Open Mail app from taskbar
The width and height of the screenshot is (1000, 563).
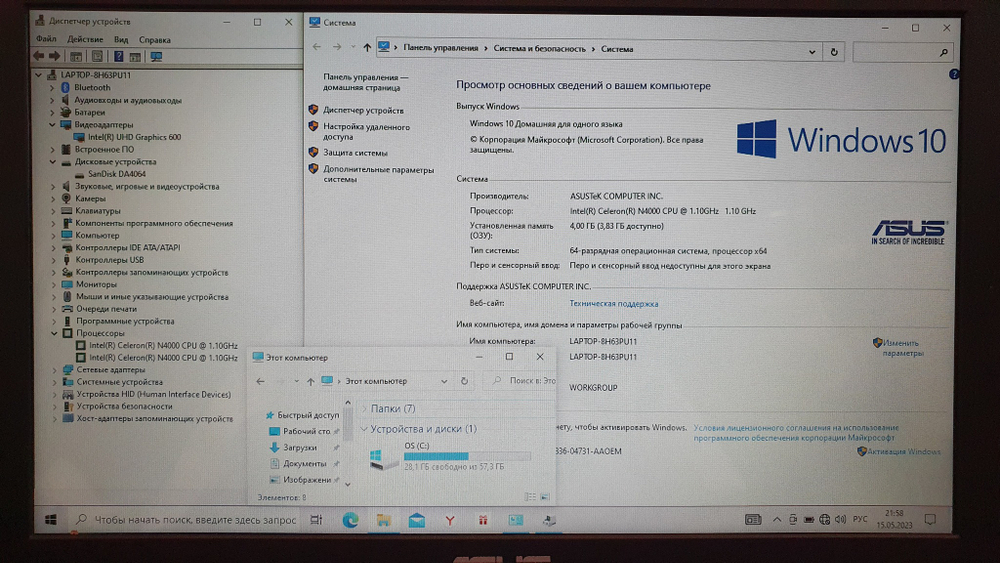tap(417, 520)
